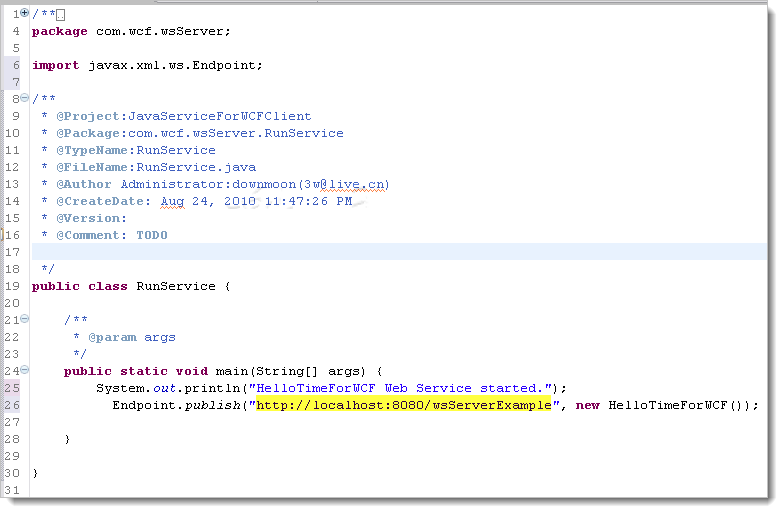Click the @Comment: TODO line
Screen dimensions: 783x513
pos(111,235)
